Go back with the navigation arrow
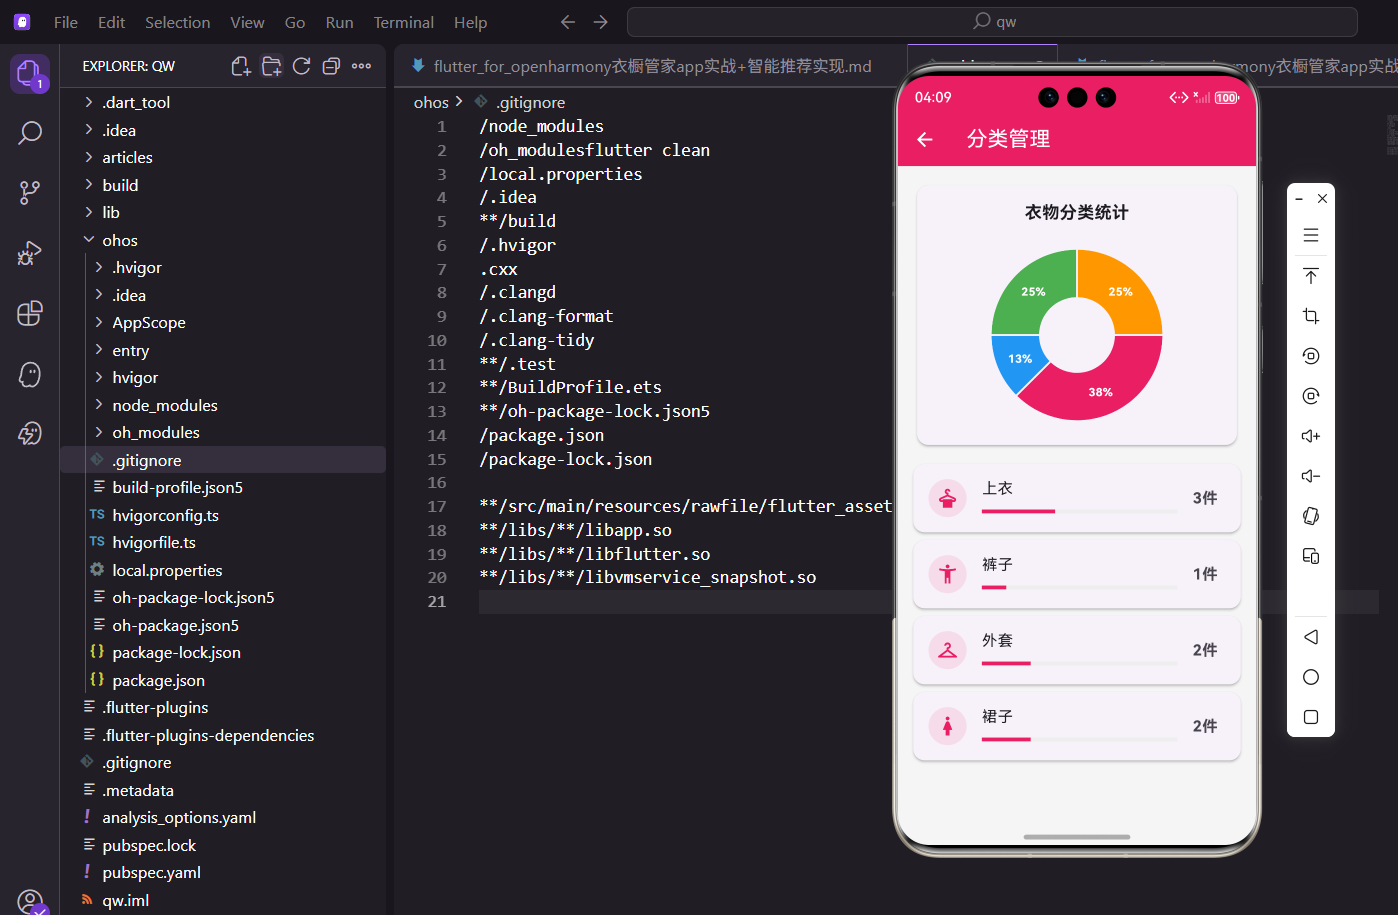This screenshot has width=1398, height=915. 568,22
